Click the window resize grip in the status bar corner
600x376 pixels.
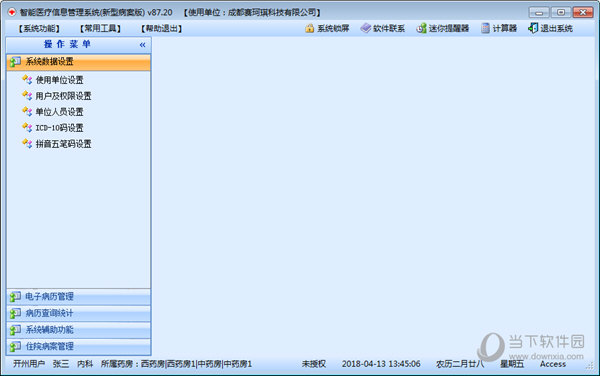click(x=590, y=367)
